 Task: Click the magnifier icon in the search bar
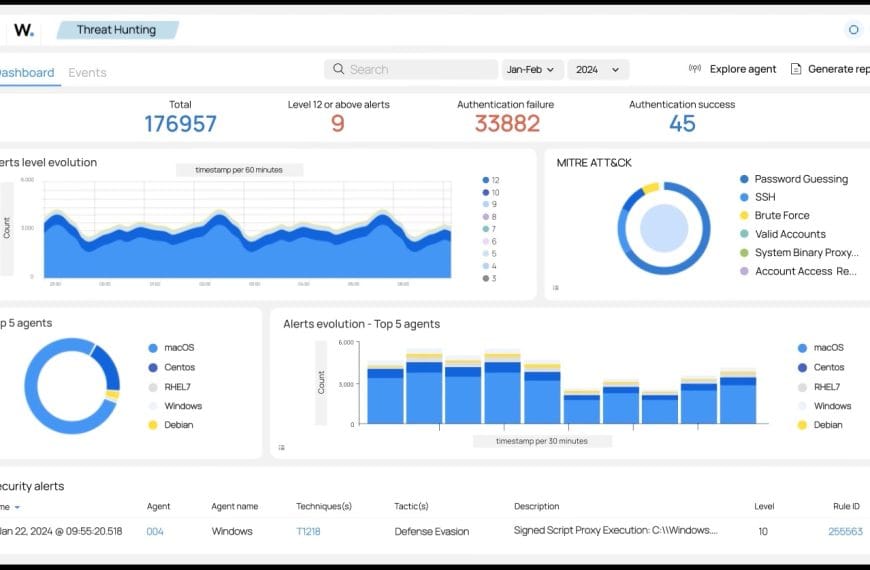click(x=338, y=69)
